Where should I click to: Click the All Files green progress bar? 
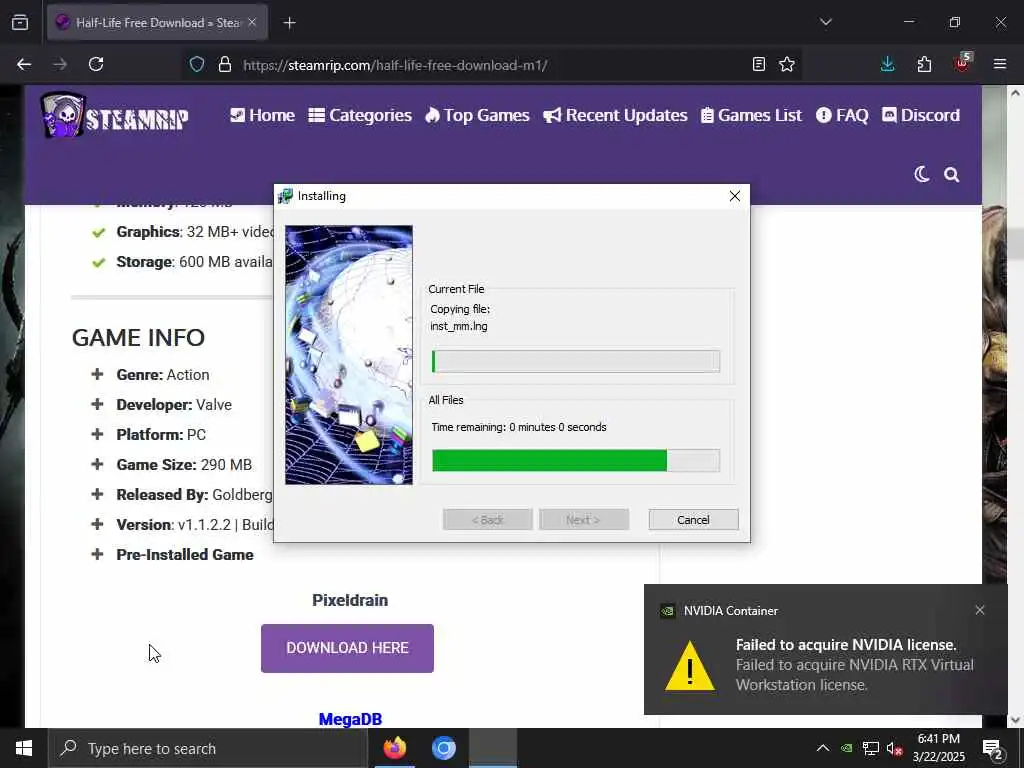coord(575,460)
